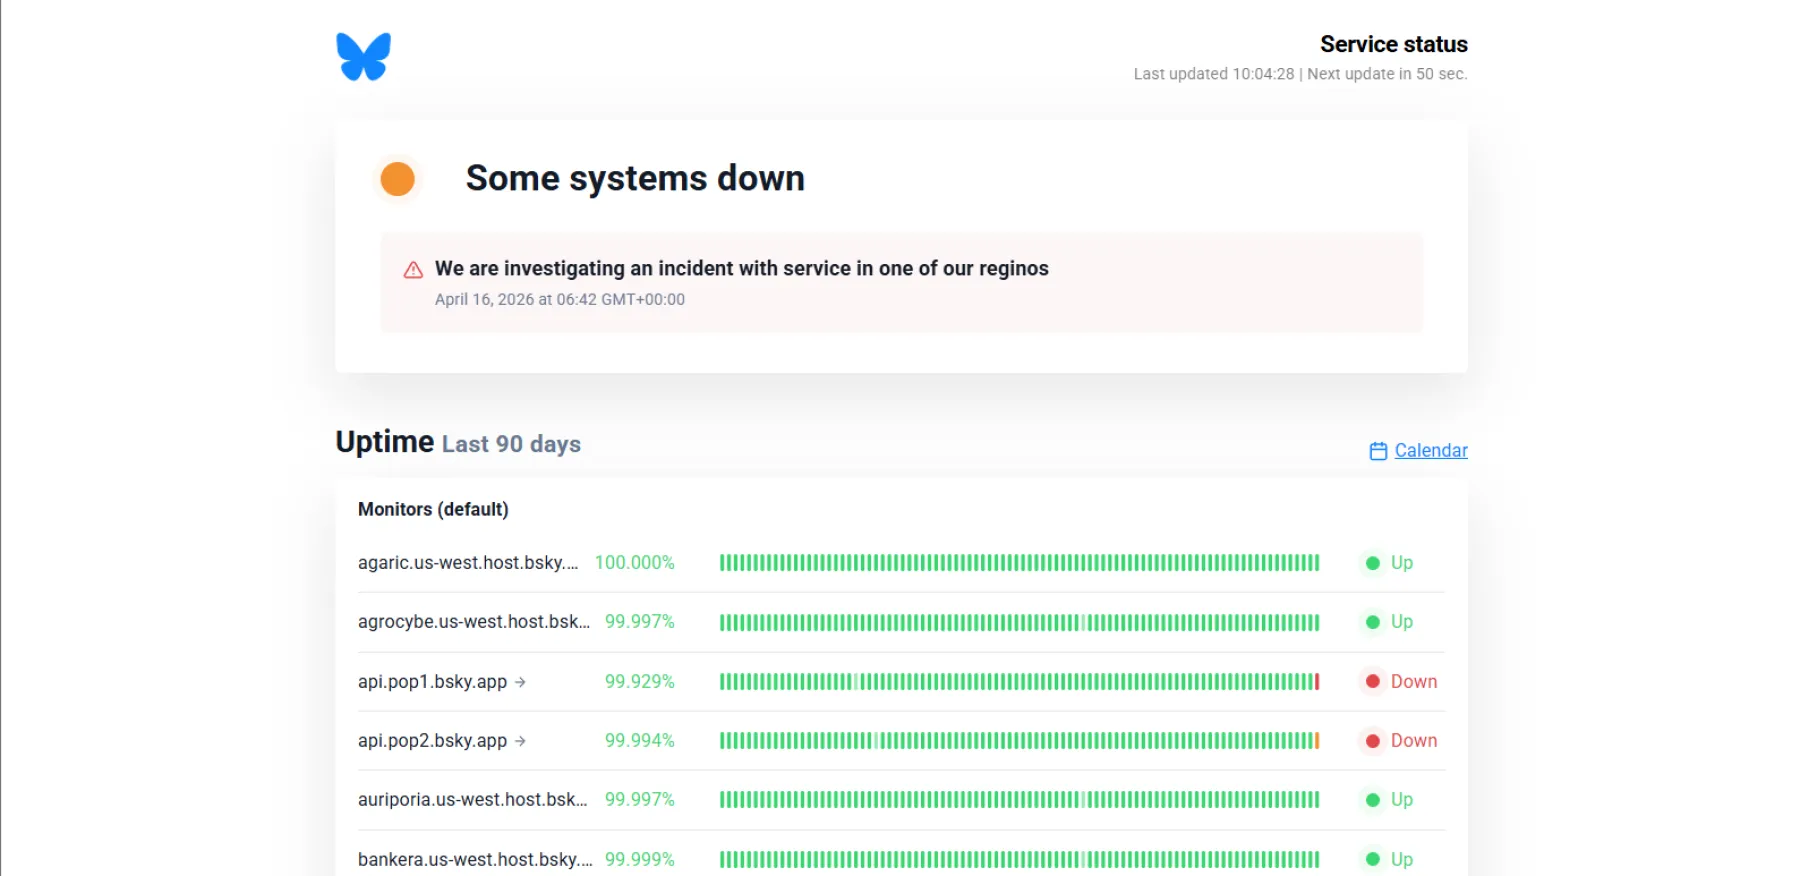Click the Last updated time text

click(1214, 74)
